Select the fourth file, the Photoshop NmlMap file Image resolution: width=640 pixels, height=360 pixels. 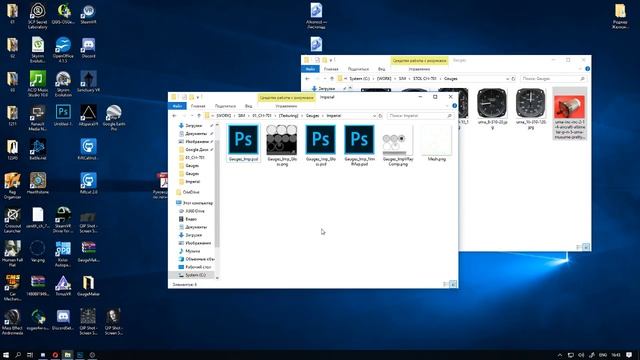359,145
